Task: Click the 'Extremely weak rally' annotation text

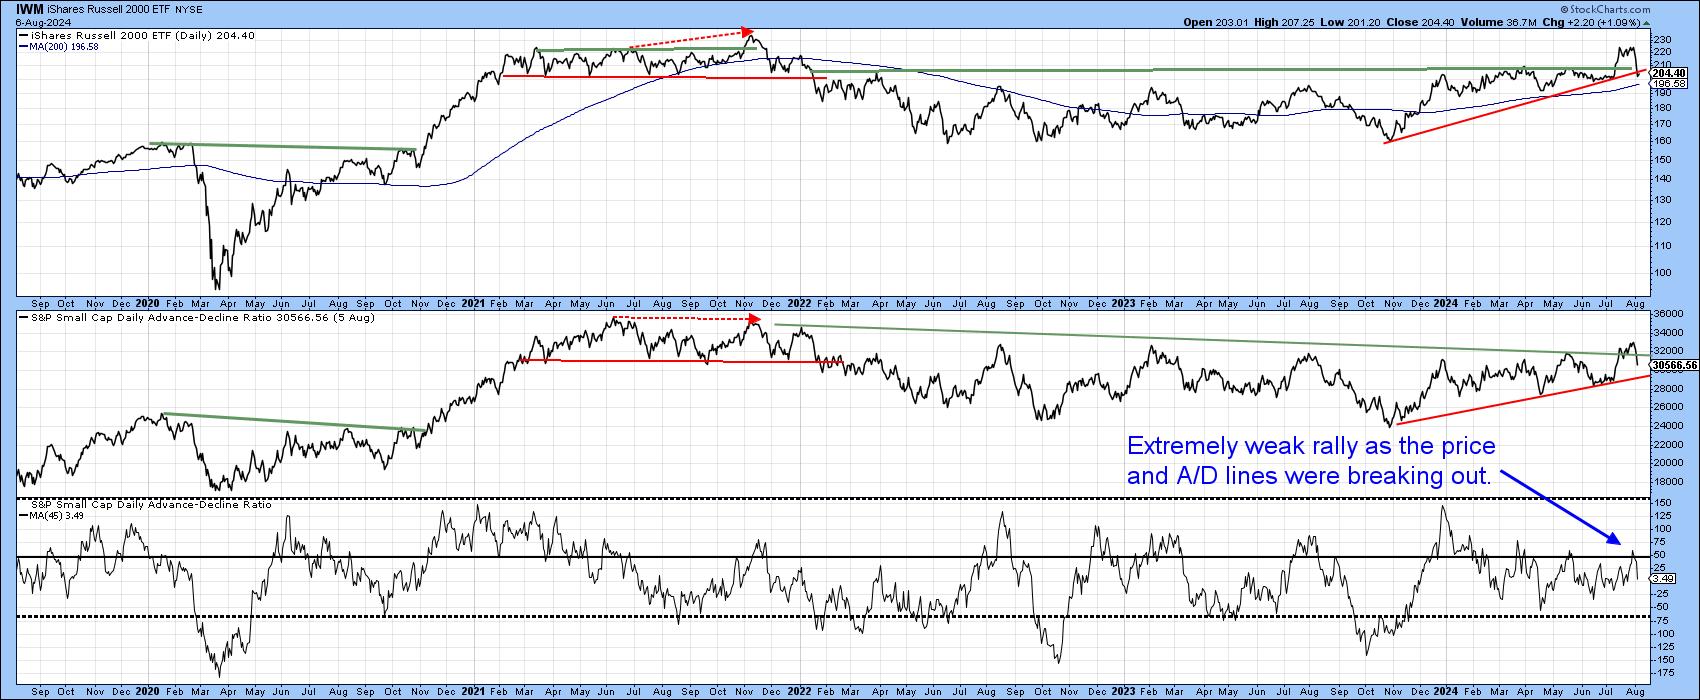Action: [x=1311, y=460]
